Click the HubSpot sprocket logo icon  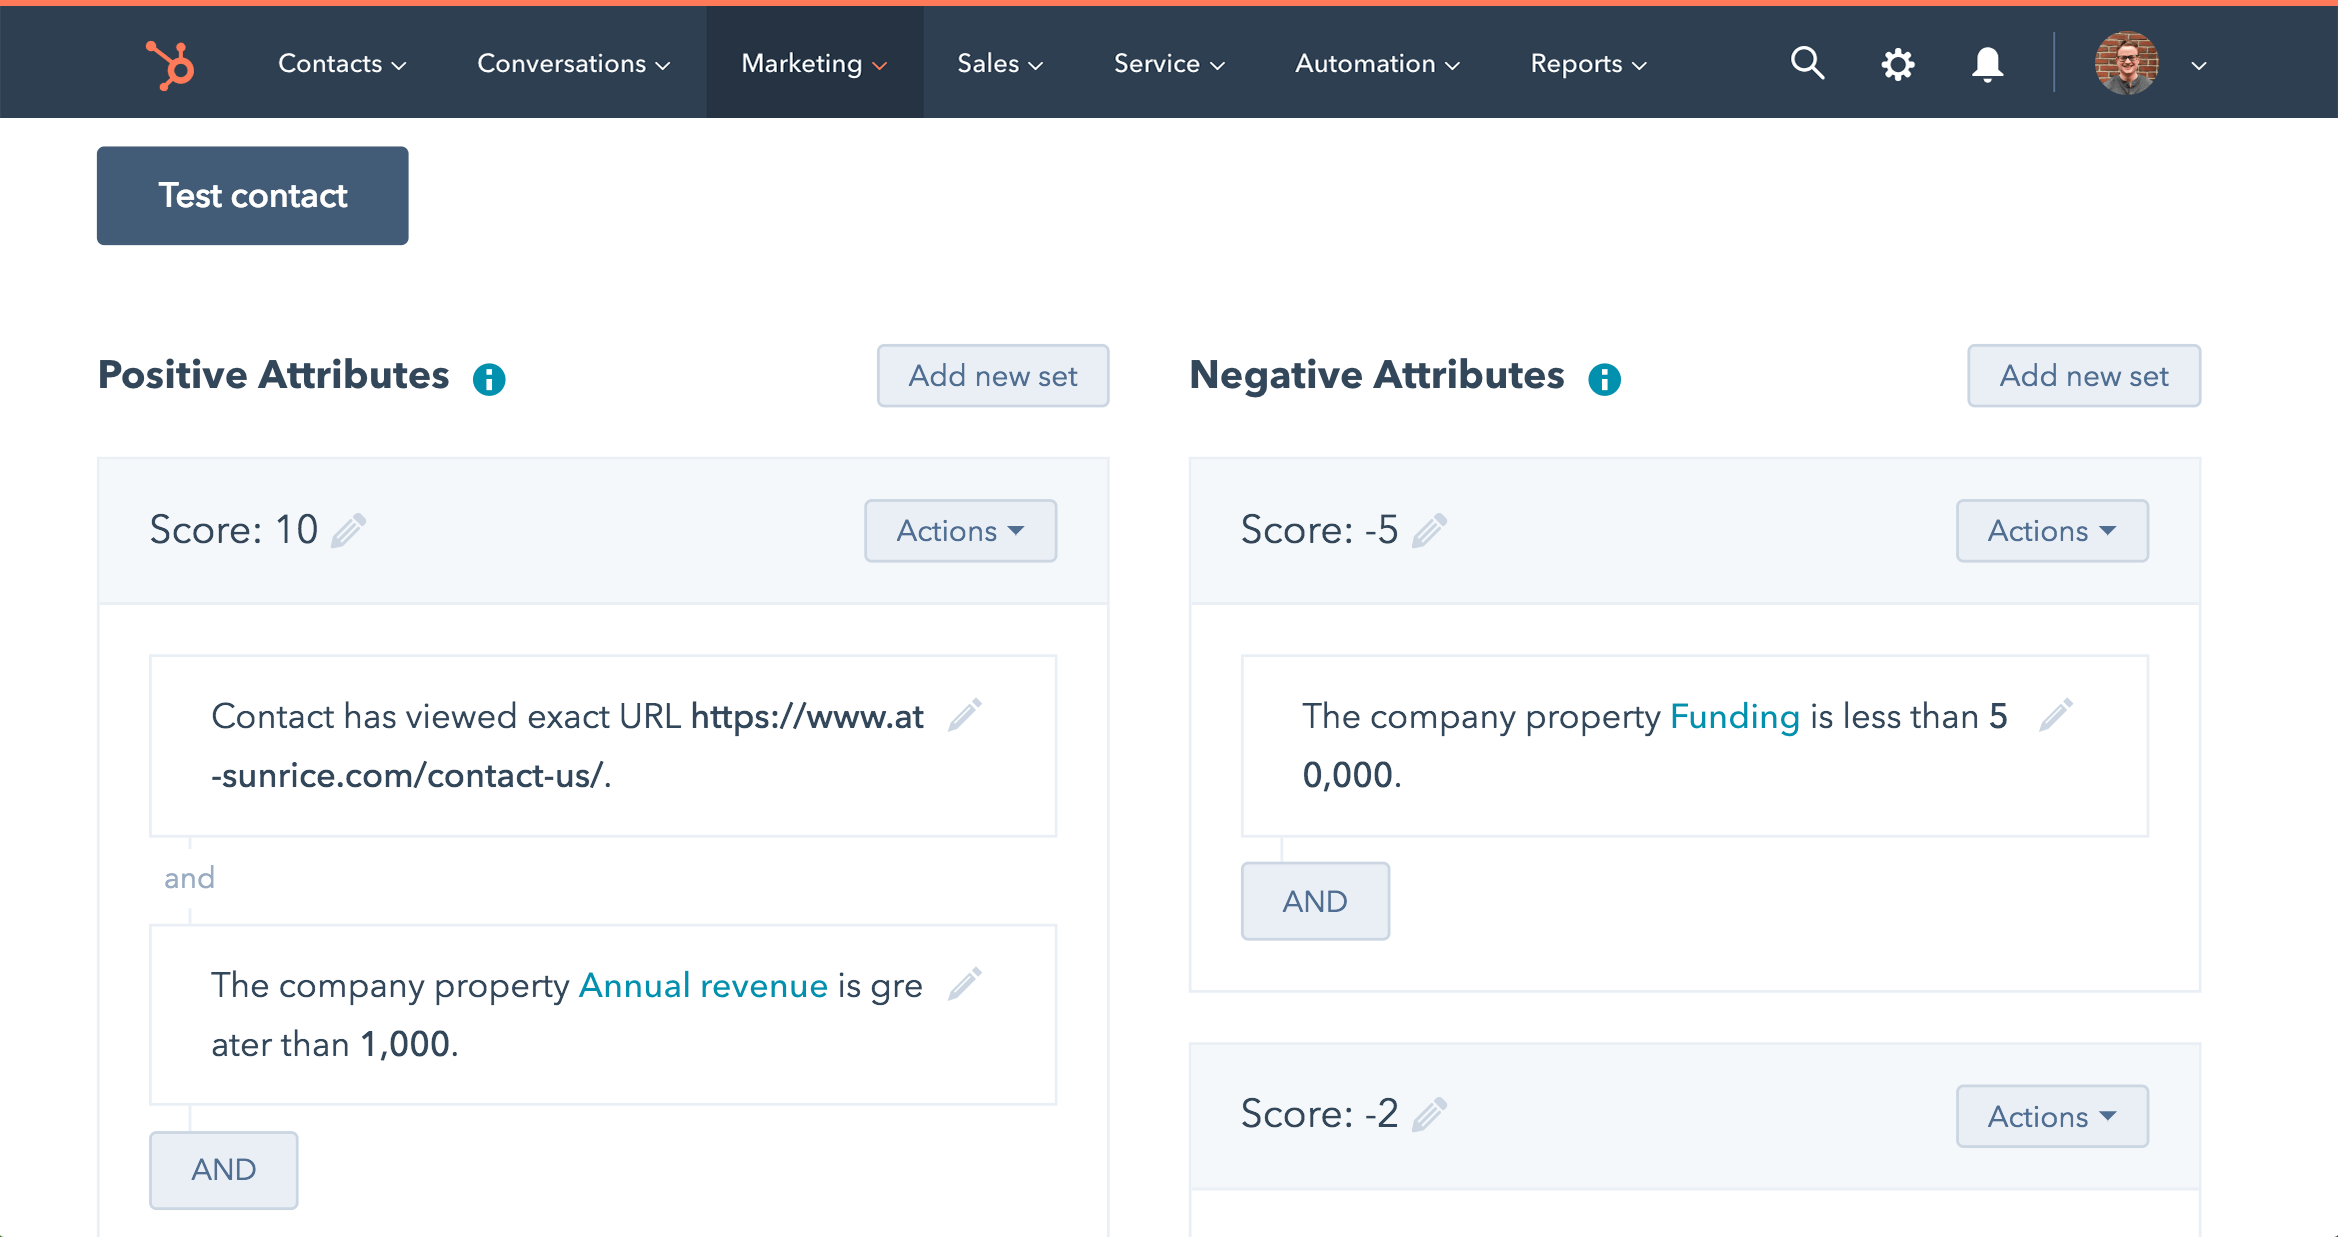169,63
